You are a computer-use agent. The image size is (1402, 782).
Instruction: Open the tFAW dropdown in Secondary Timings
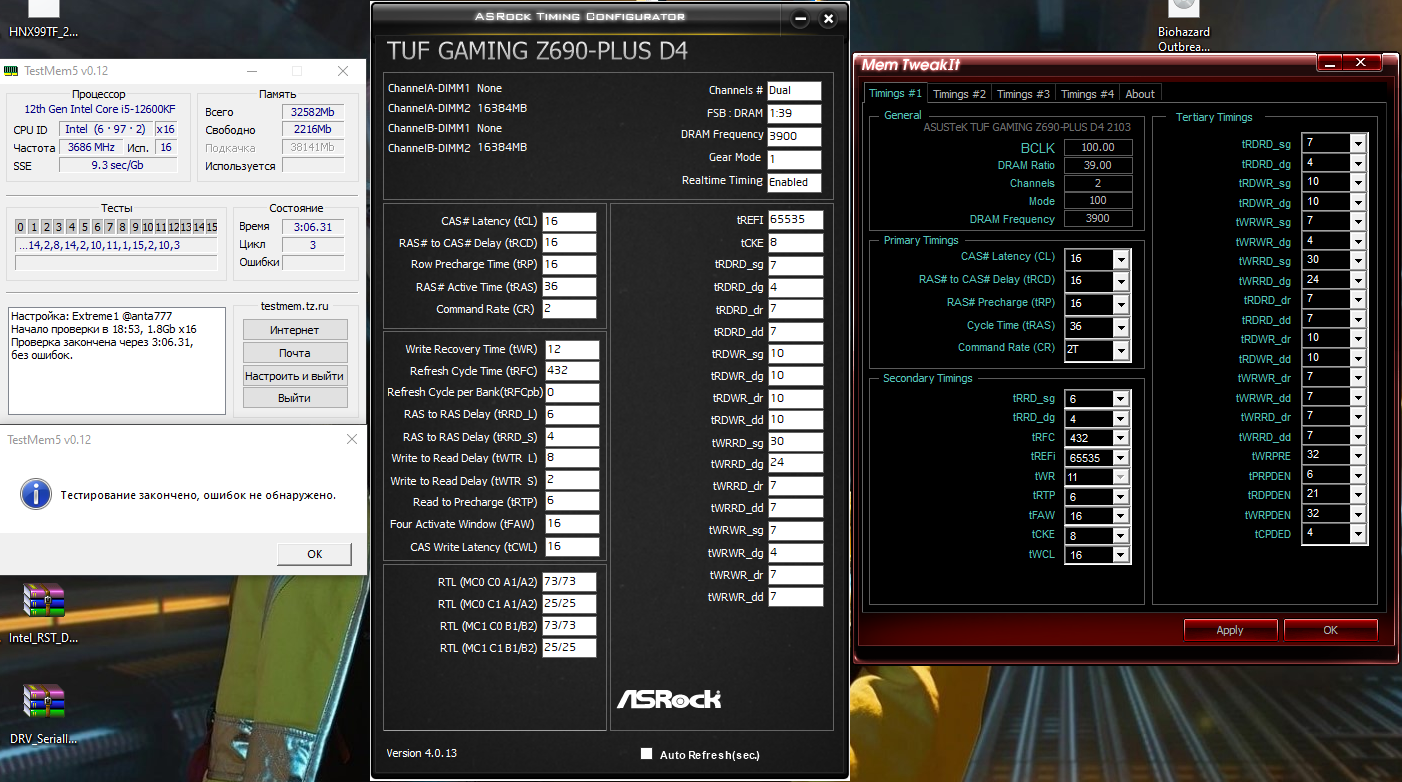click(x=1121, y=516)
